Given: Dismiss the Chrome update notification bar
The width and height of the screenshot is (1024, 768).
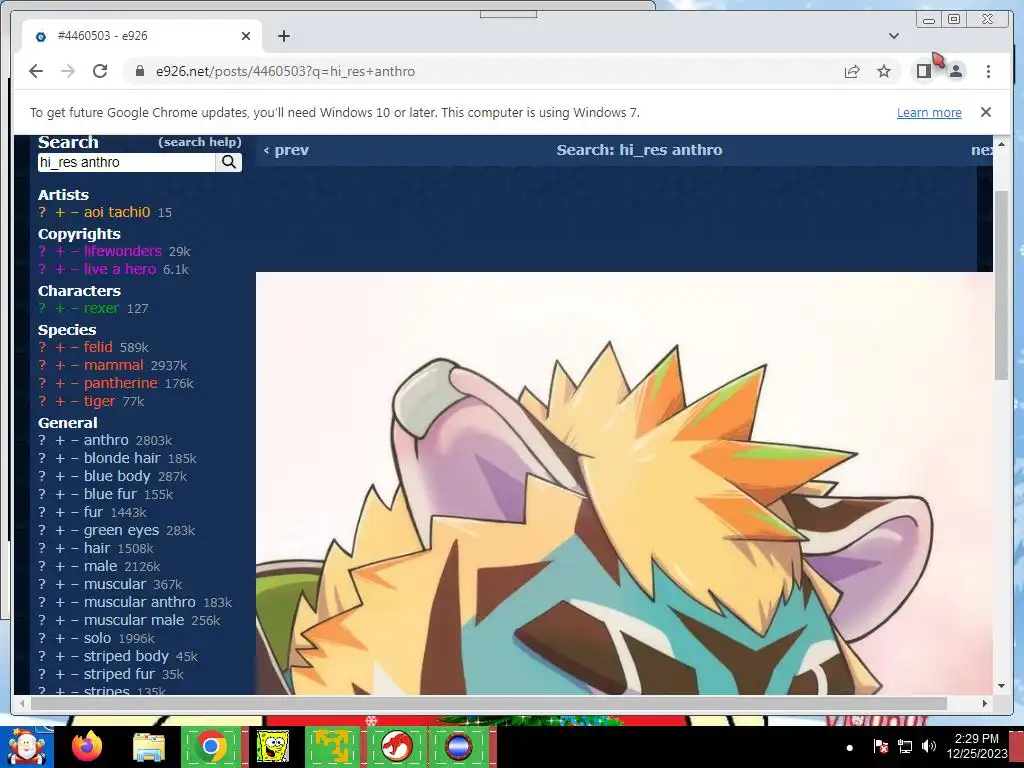Looking at the screenshot, I should tap(985, 112).
